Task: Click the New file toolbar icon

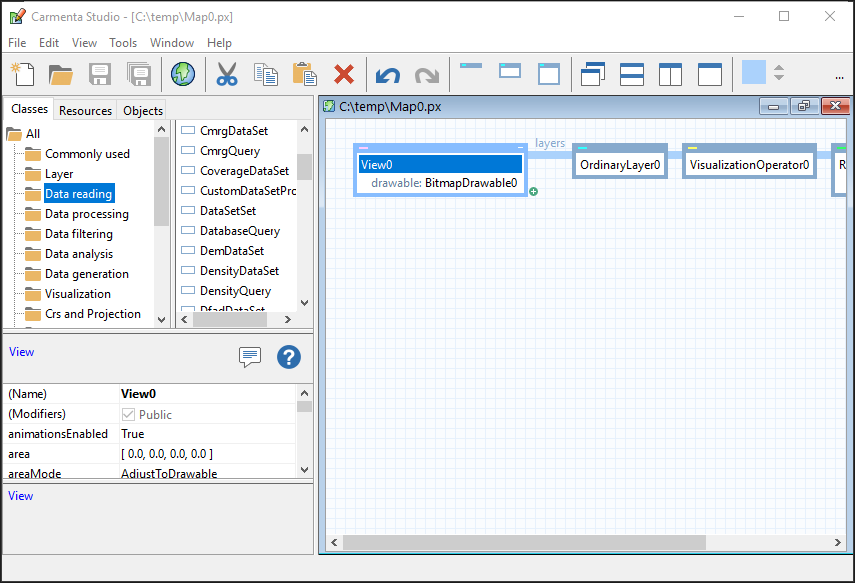Action: [22, 74]
